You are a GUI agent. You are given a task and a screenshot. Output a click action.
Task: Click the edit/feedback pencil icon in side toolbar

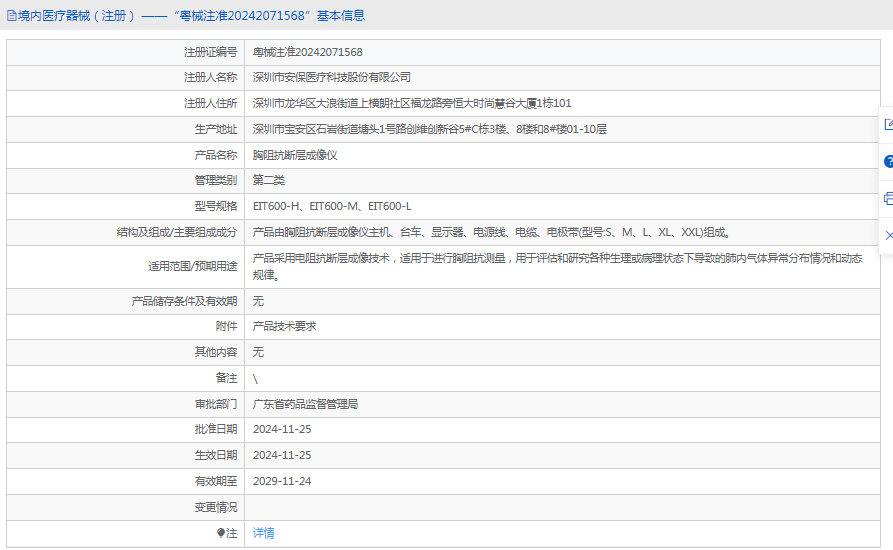888,125
